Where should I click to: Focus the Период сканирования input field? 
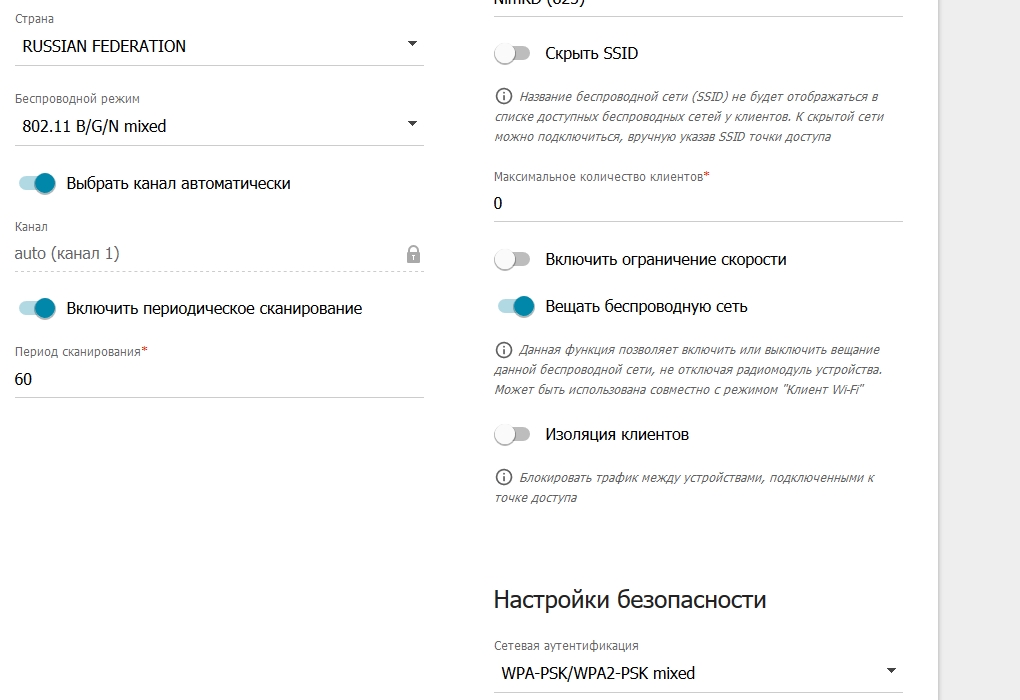[219, 379]
